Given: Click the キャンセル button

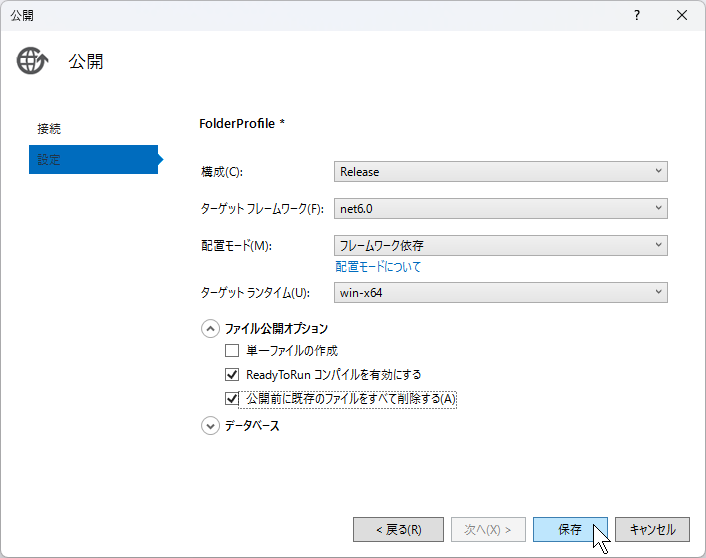Looking at the screenshot, I should click(652, 530).
